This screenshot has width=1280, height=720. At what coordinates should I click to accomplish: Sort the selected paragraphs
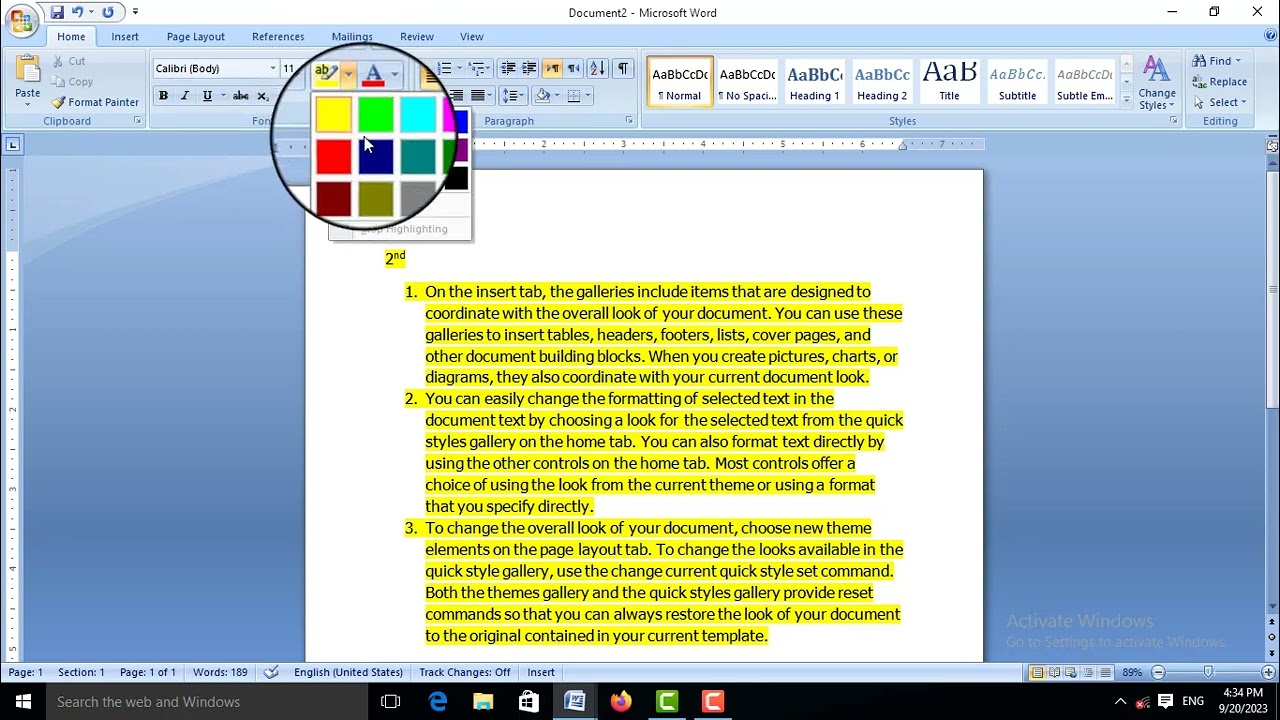click(597, 68)
